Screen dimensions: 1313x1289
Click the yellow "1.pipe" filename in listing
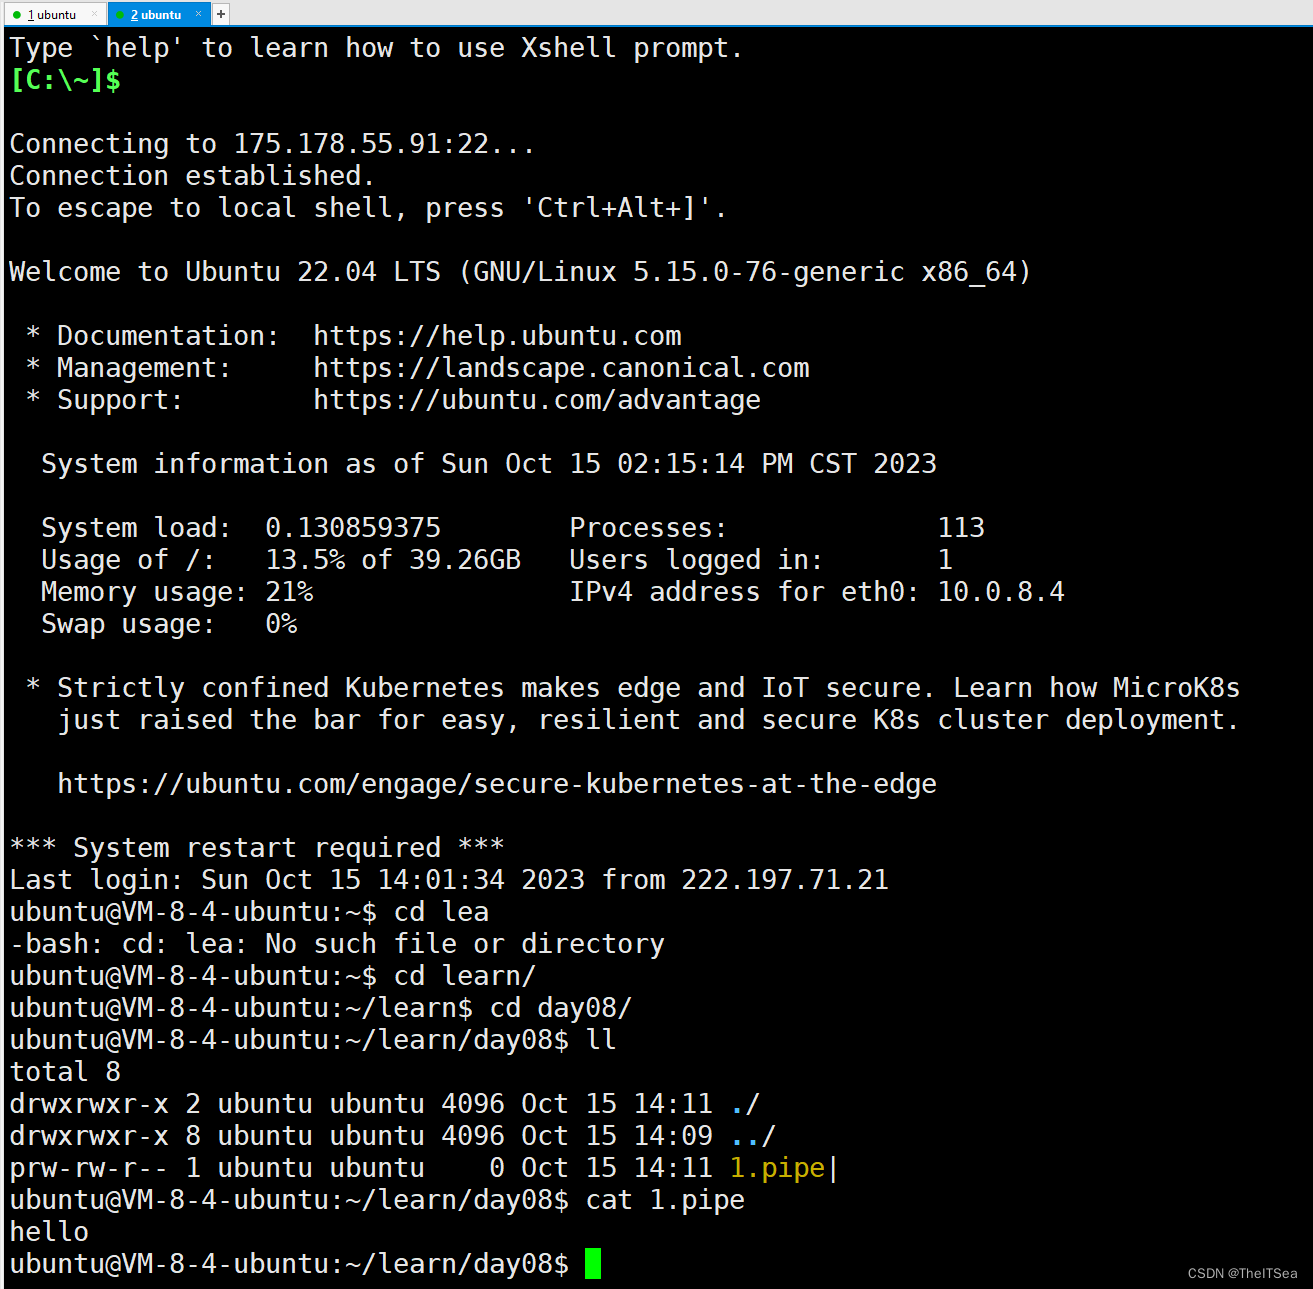(x=777, y=1168)
